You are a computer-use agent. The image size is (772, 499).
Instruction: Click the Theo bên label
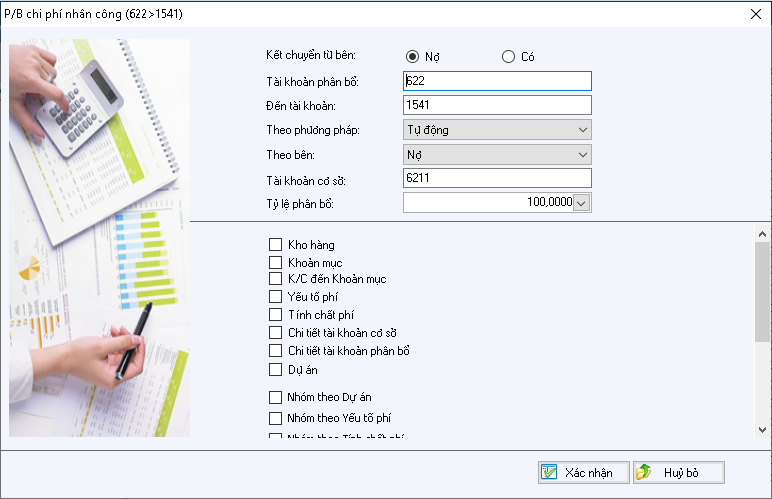tap(290, 155)
